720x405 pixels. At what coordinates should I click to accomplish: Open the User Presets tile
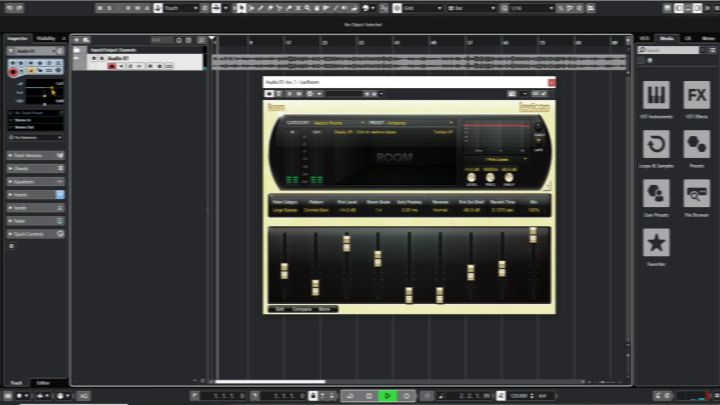(656, 193)
